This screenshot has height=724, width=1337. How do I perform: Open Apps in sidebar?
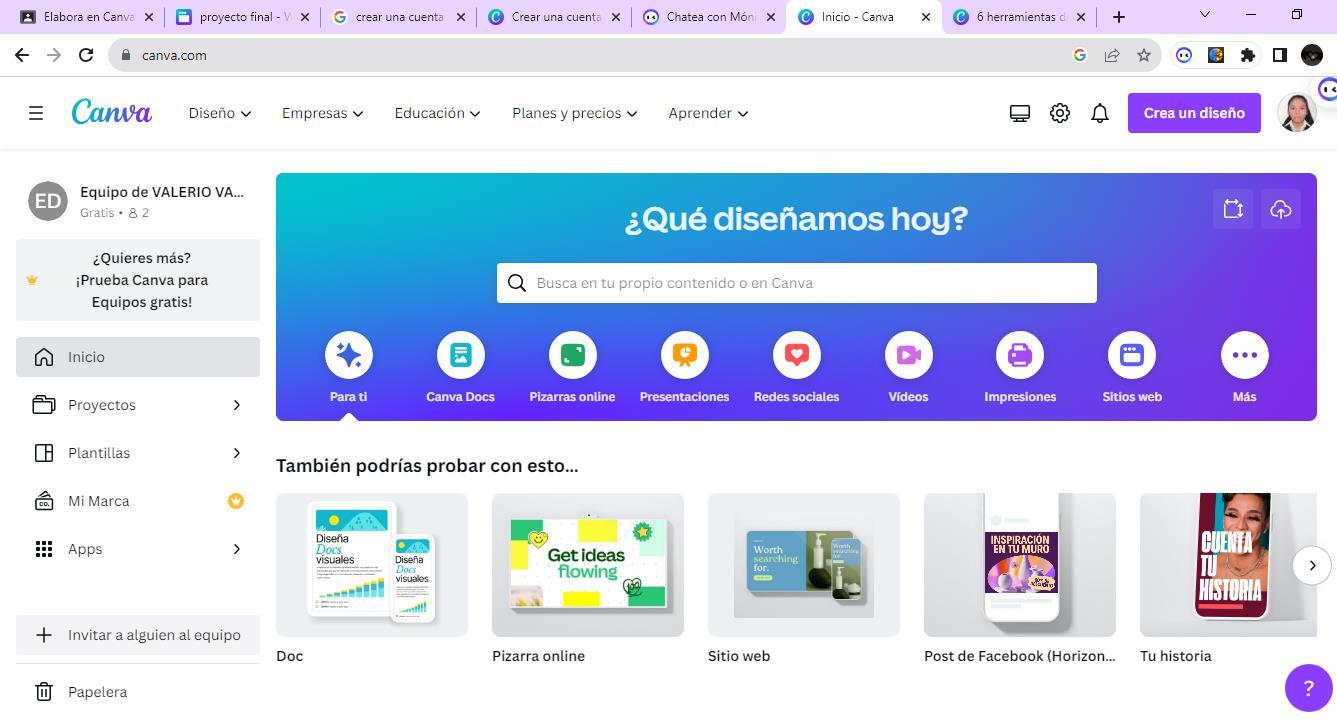click(x=138, y=549)
